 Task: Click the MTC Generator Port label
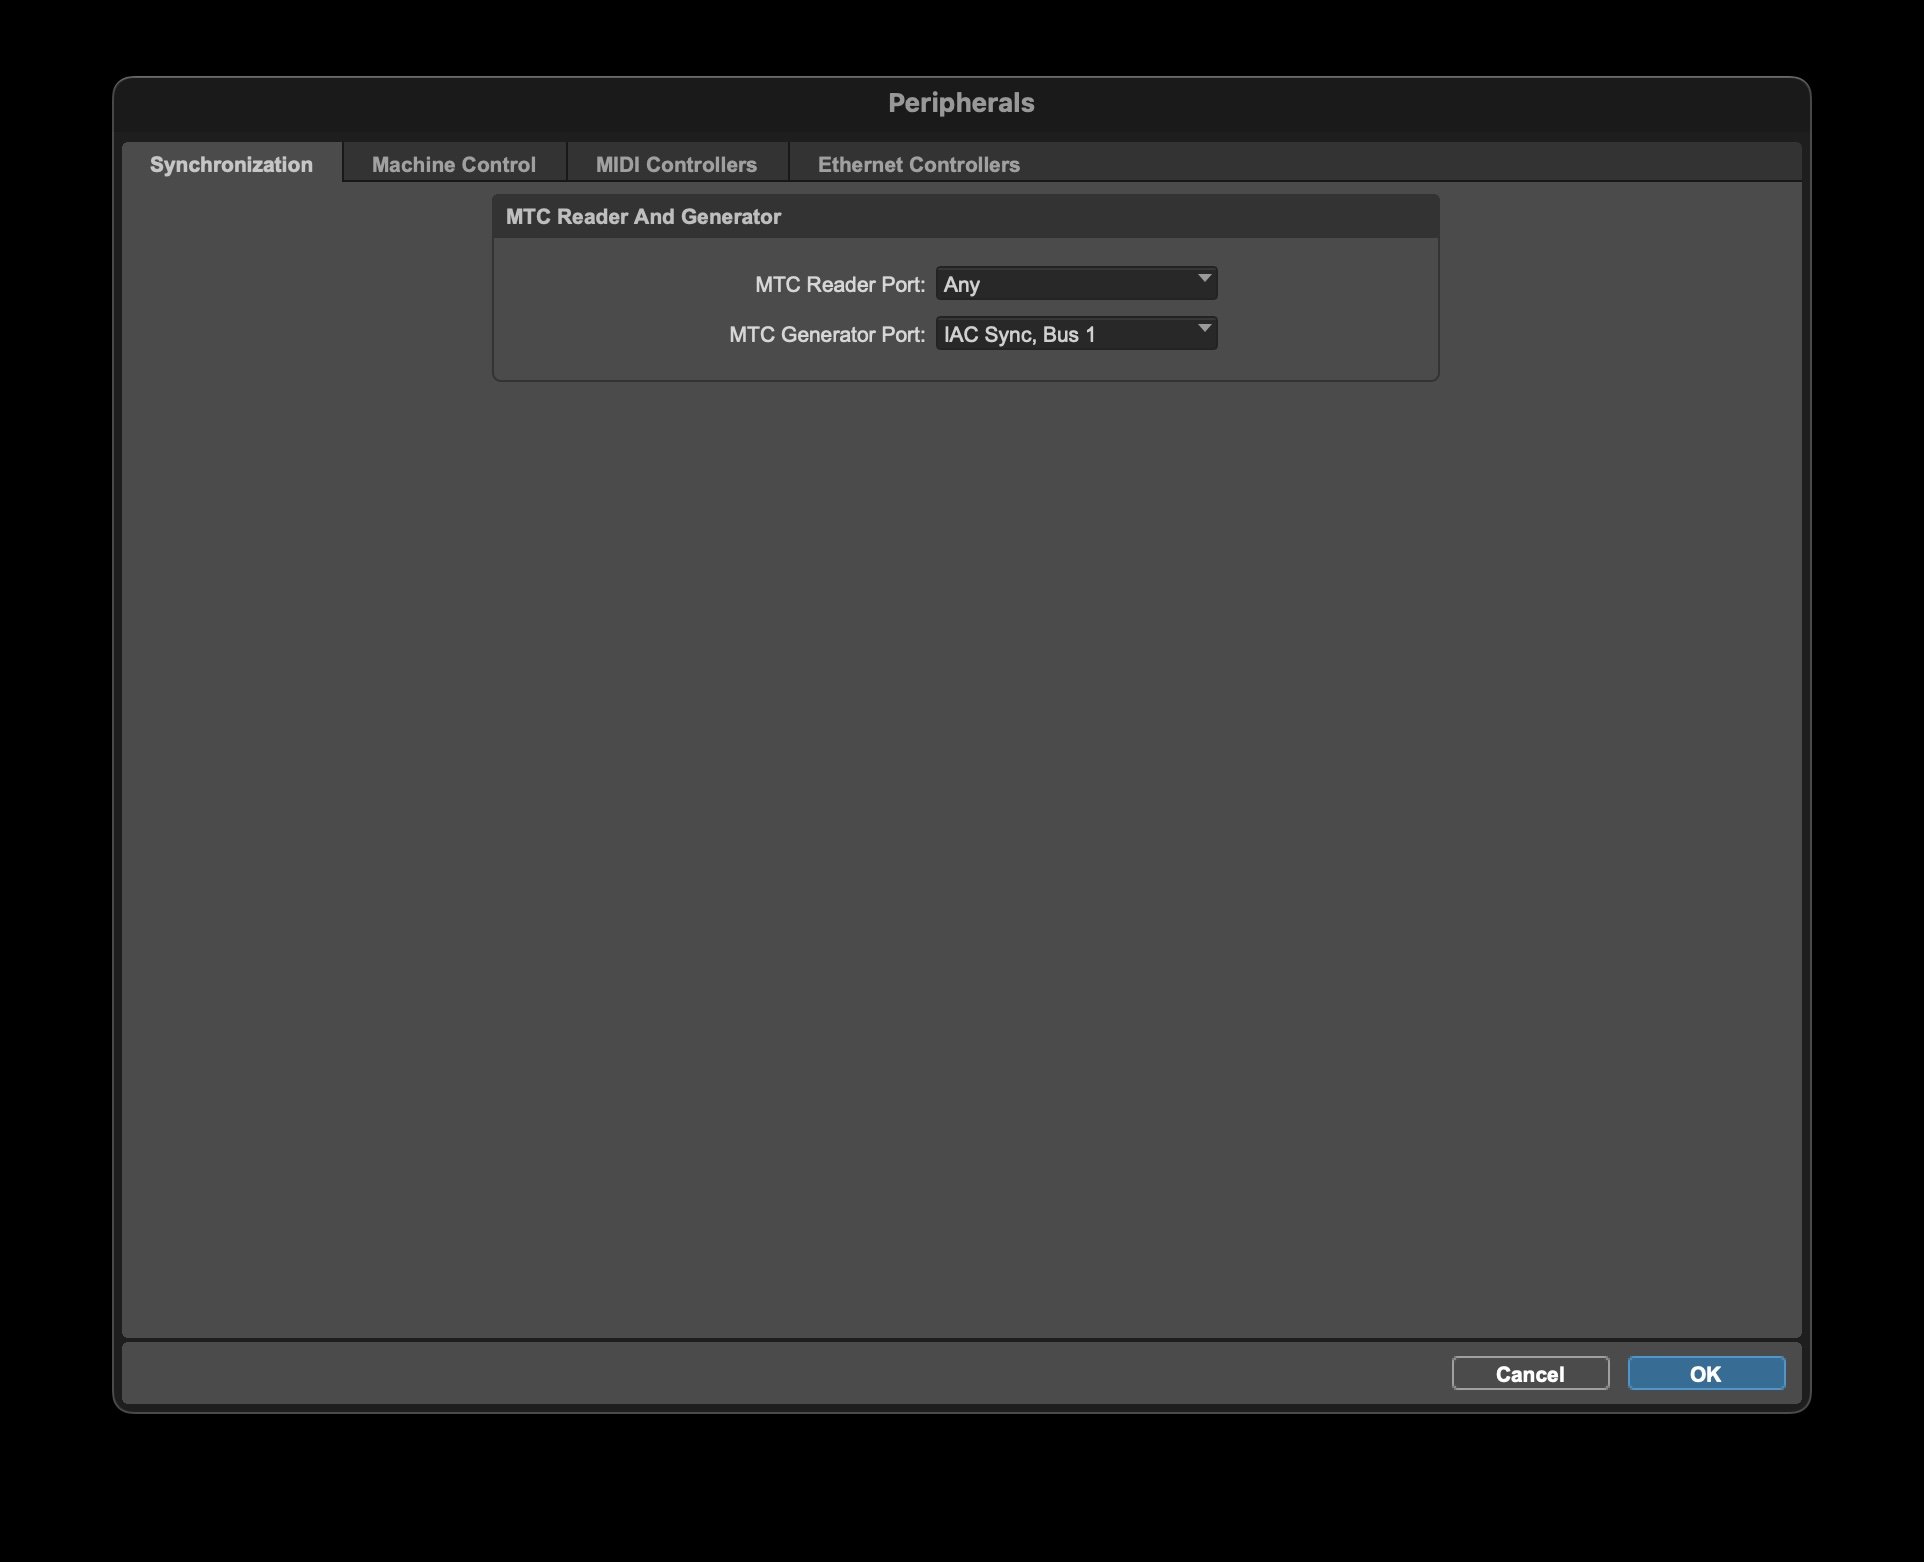(x=825, y=334)
